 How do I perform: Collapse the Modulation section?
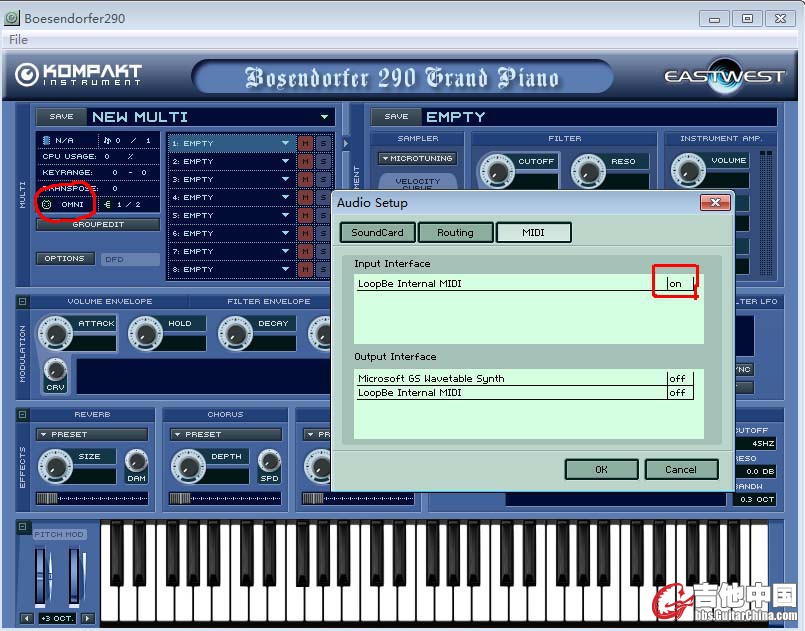coord(23,301)
